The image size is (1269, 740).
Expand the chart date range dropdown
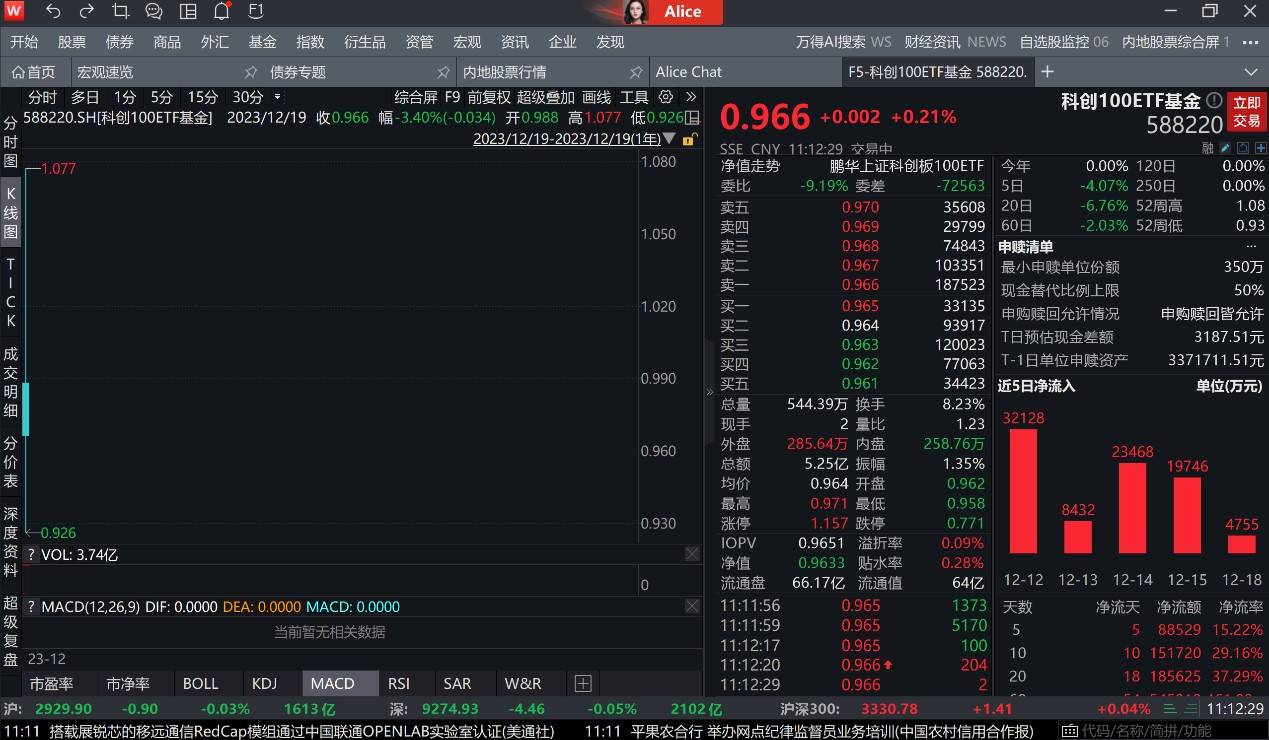click(672, 137)
